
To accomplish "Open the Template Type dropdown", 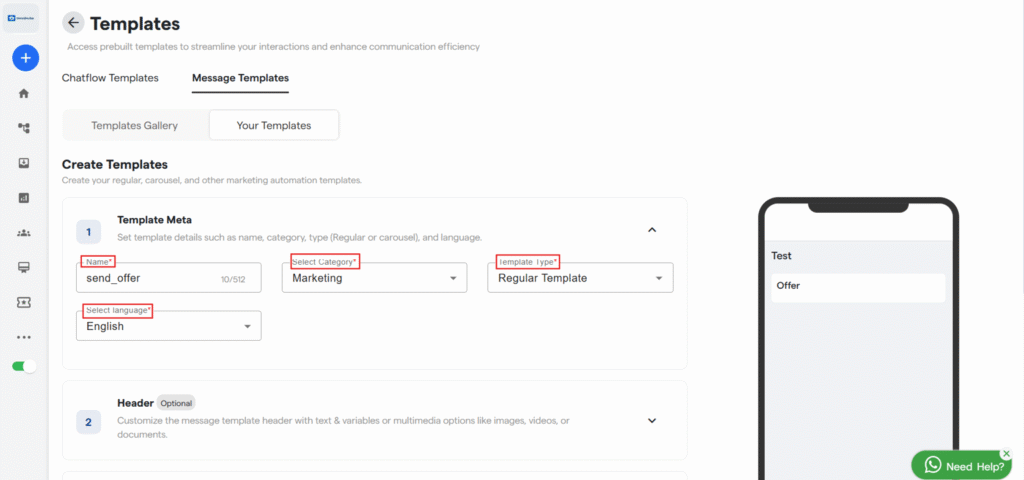I will (x=580, y=278).
